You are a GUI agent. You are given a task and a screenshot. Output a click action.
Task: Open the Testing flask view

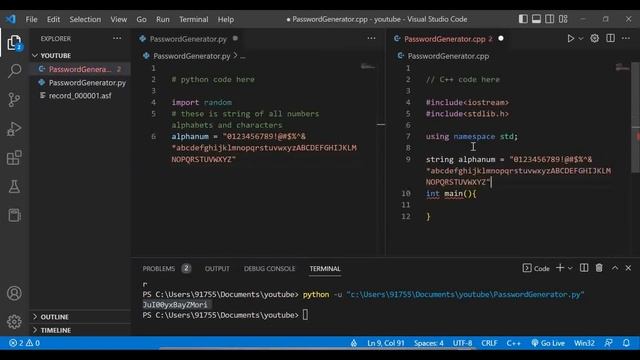click(x=14, y=187)
